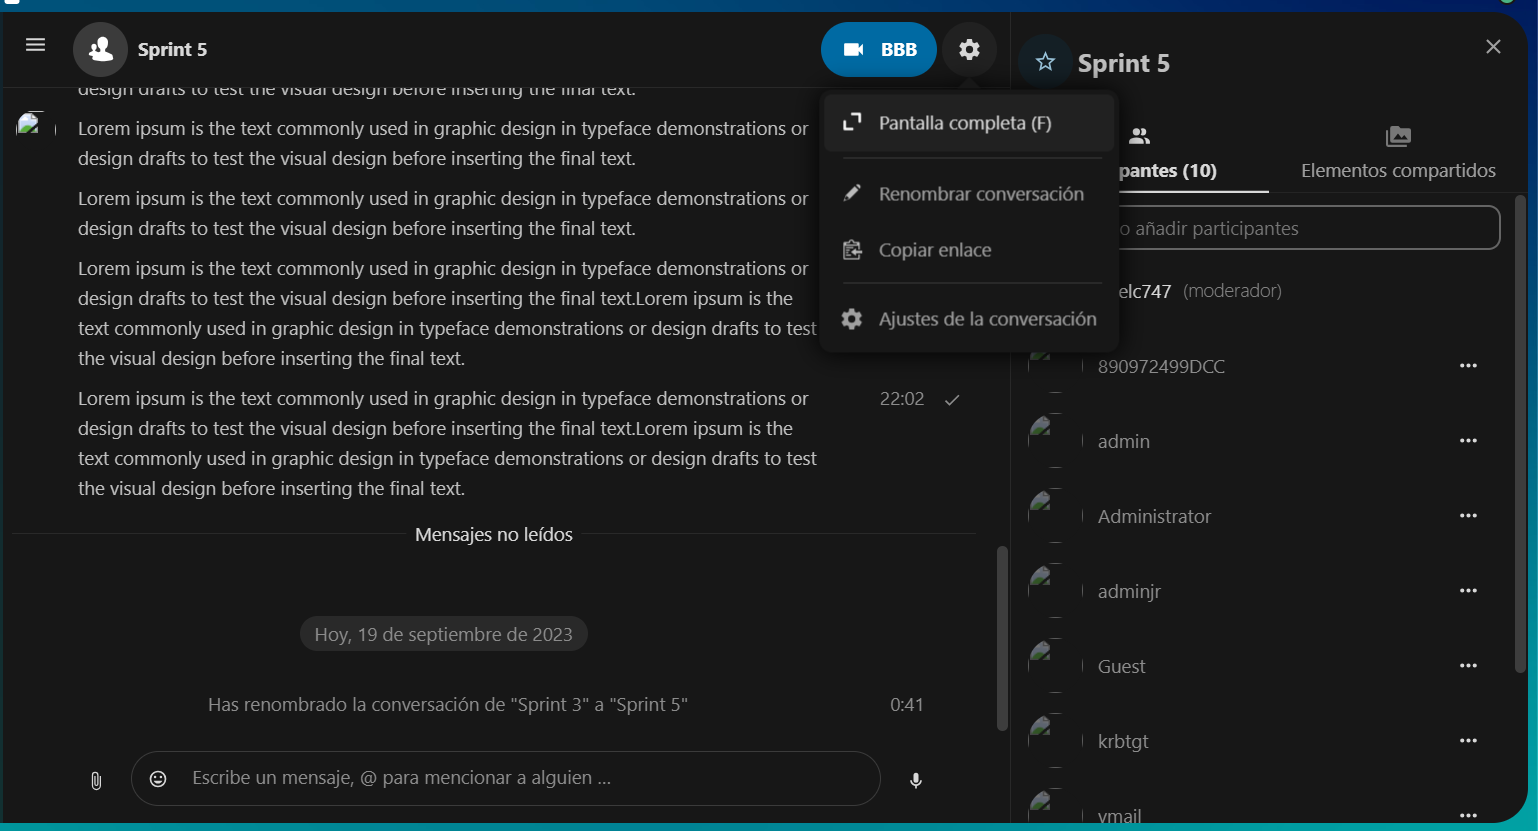Click participant name adminjr
This screenshot has height=831, width=1538.
[1129, 591]
